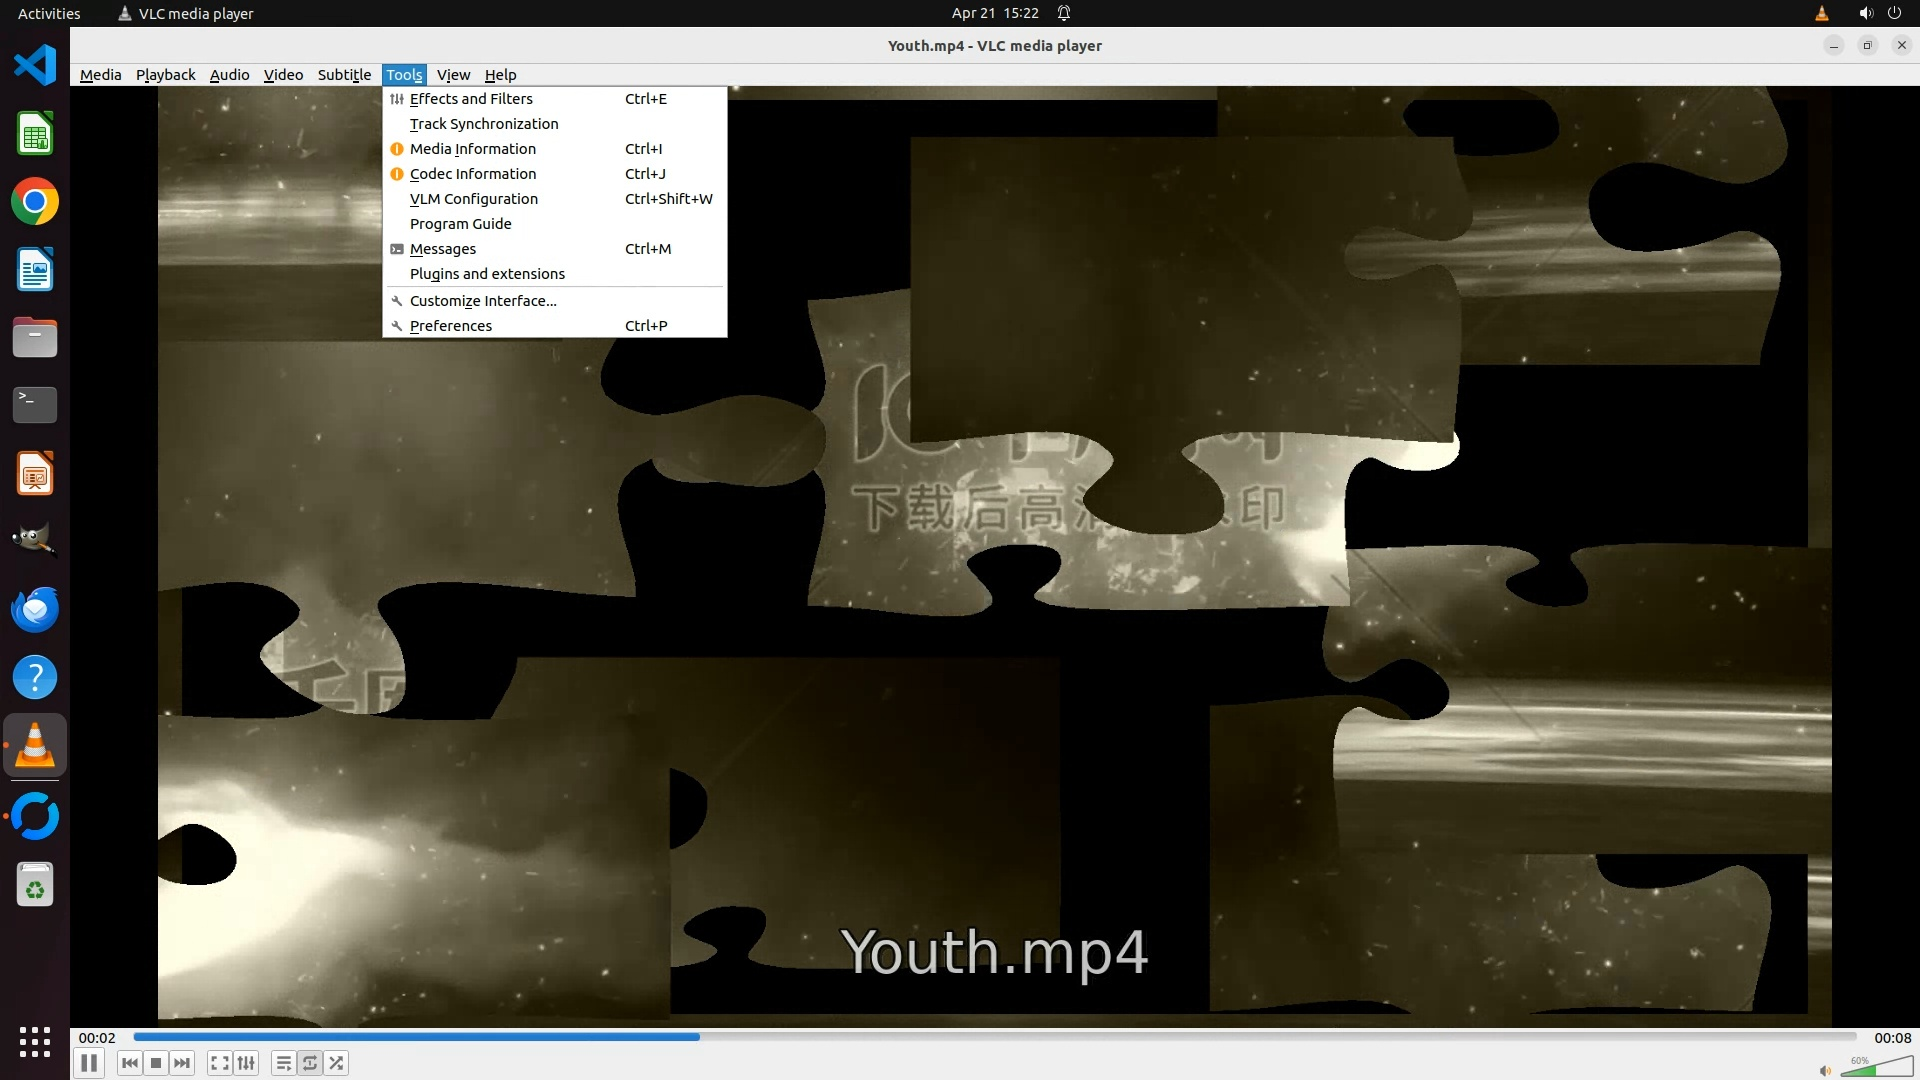1920x1080 pixels.
Task: Open Thunderbird from the dock
Action: 35,609
